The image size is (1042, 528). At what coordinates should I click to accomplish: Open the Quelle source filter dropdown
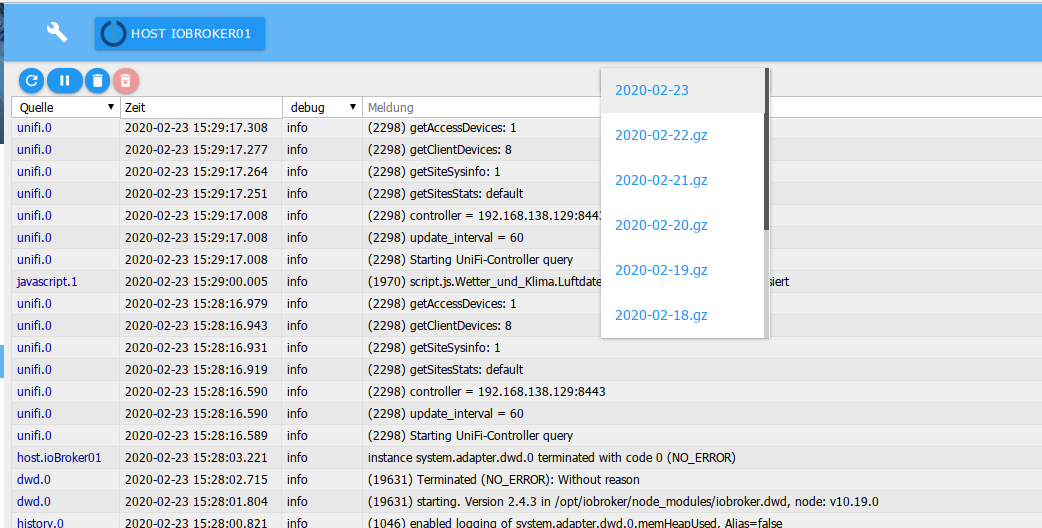click(x=66, y=107)
